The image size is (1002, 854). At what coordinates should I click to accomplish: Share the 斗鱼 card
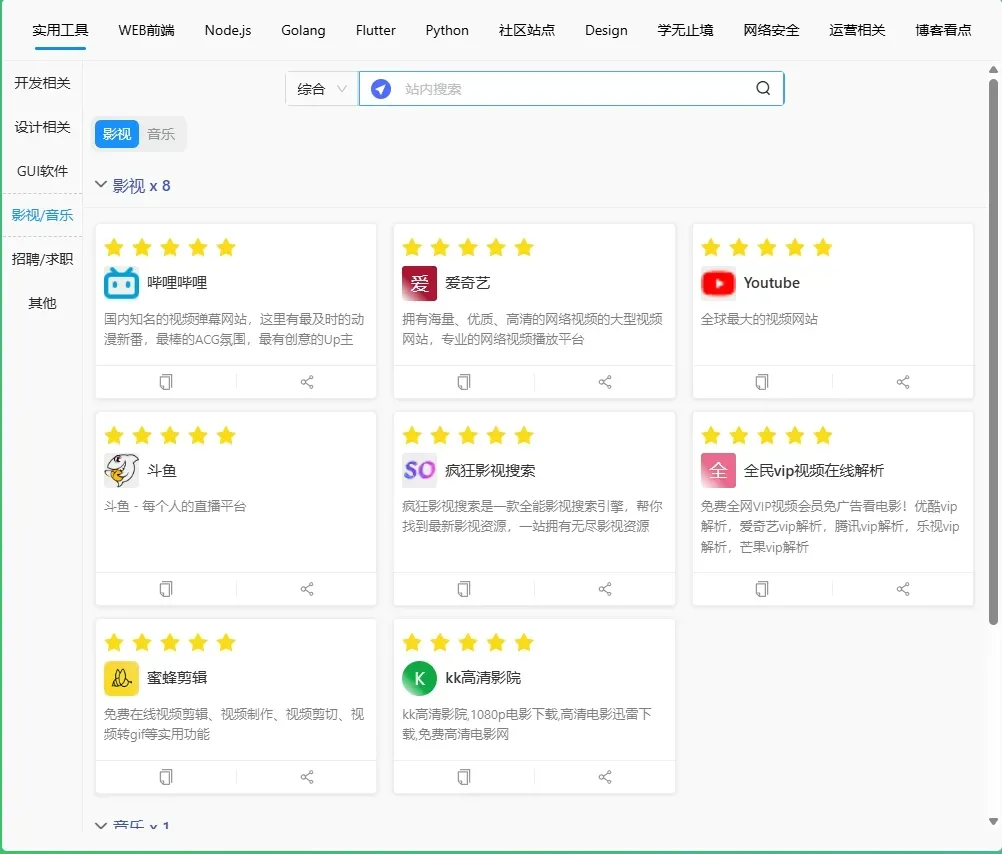pyautogui.click(x=307, y=589)
